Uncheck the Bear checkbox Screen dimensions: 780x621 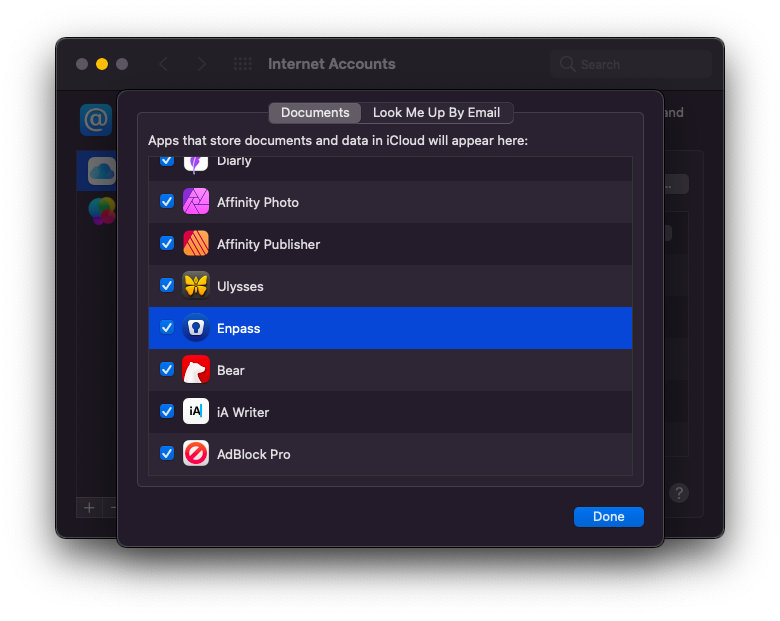coord(167,369)
